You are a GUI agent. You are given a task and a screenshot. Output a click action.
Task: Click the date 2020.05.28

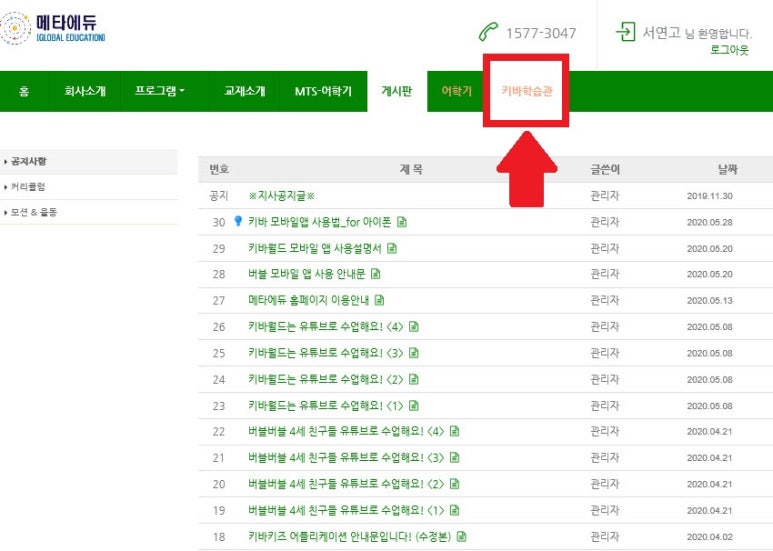[709, 222]
